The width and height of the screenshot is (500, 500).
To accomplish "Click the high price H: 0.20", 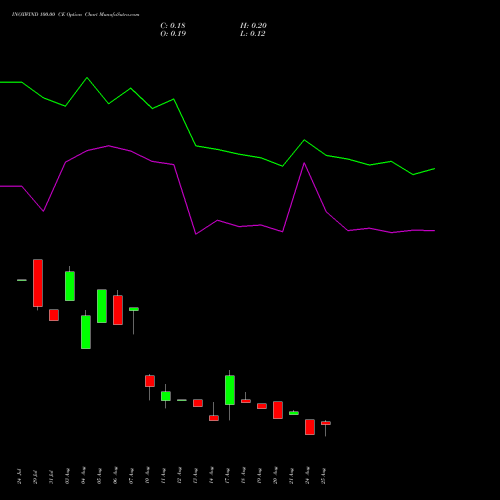I will tap(253, 26).
